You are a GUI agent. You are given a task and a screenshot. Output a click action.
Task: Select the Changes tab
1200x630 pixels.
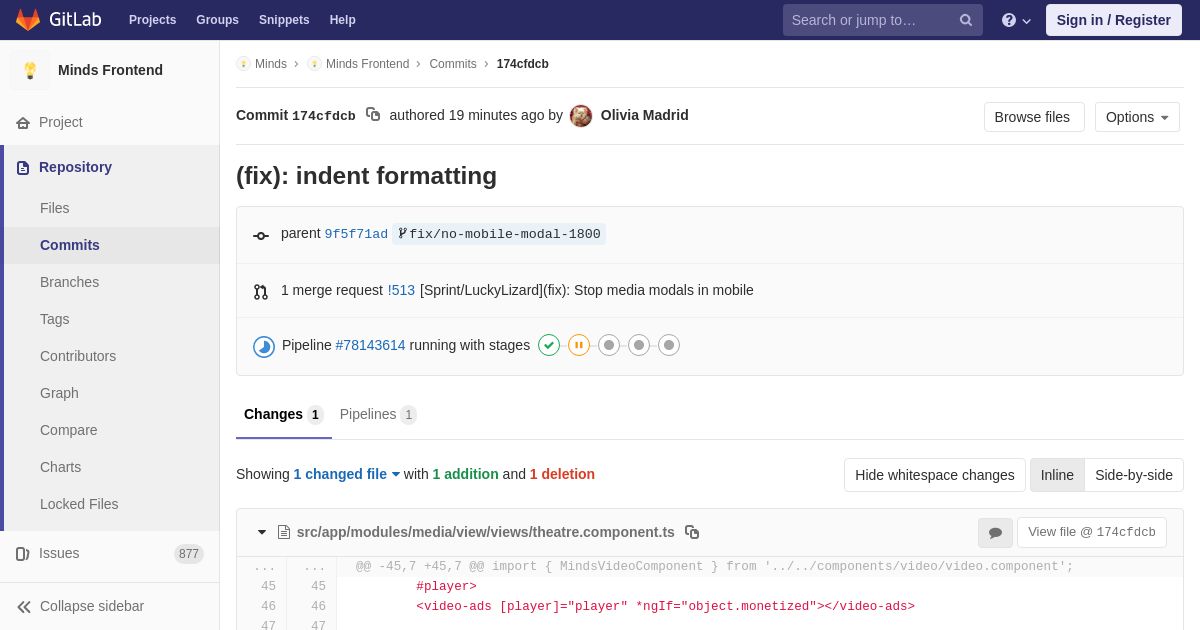click(284, 414)
